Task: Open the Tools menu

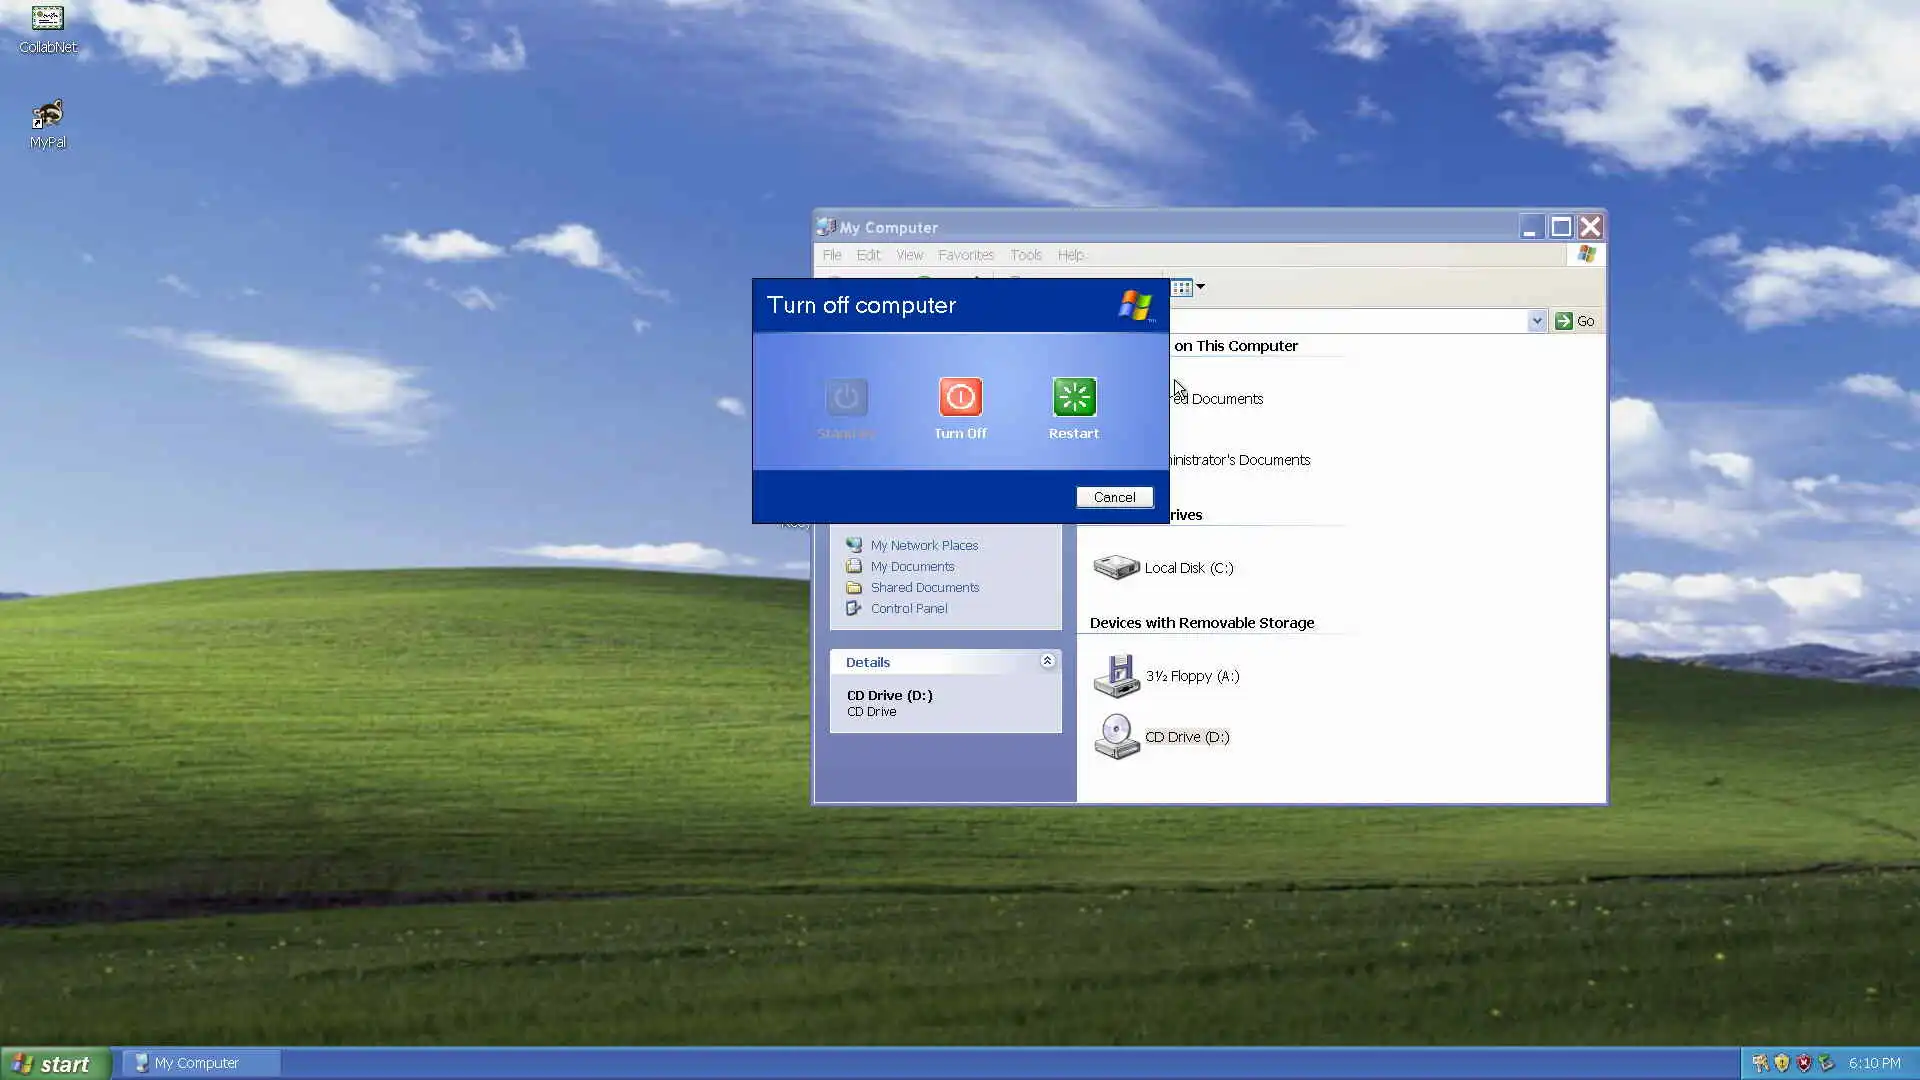Action: tap(1025, 255)
